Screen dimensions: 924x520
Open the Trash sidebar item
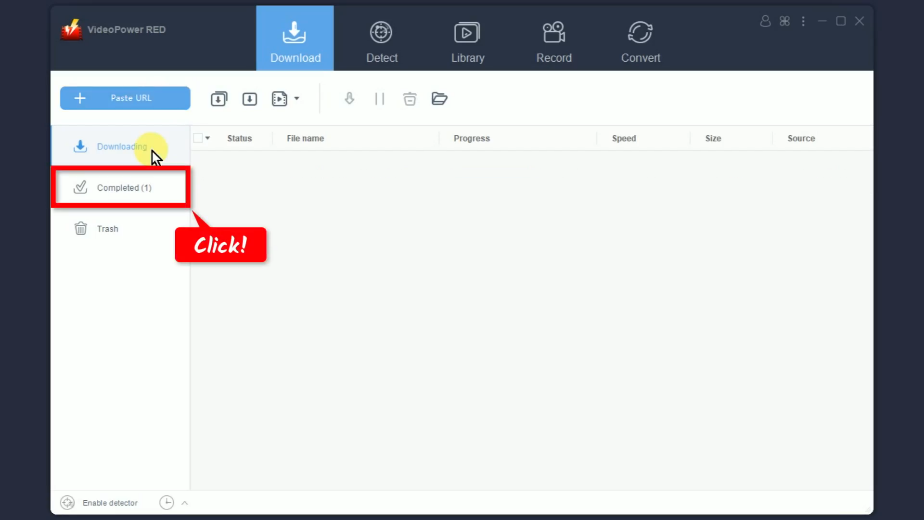click(120, 229)
